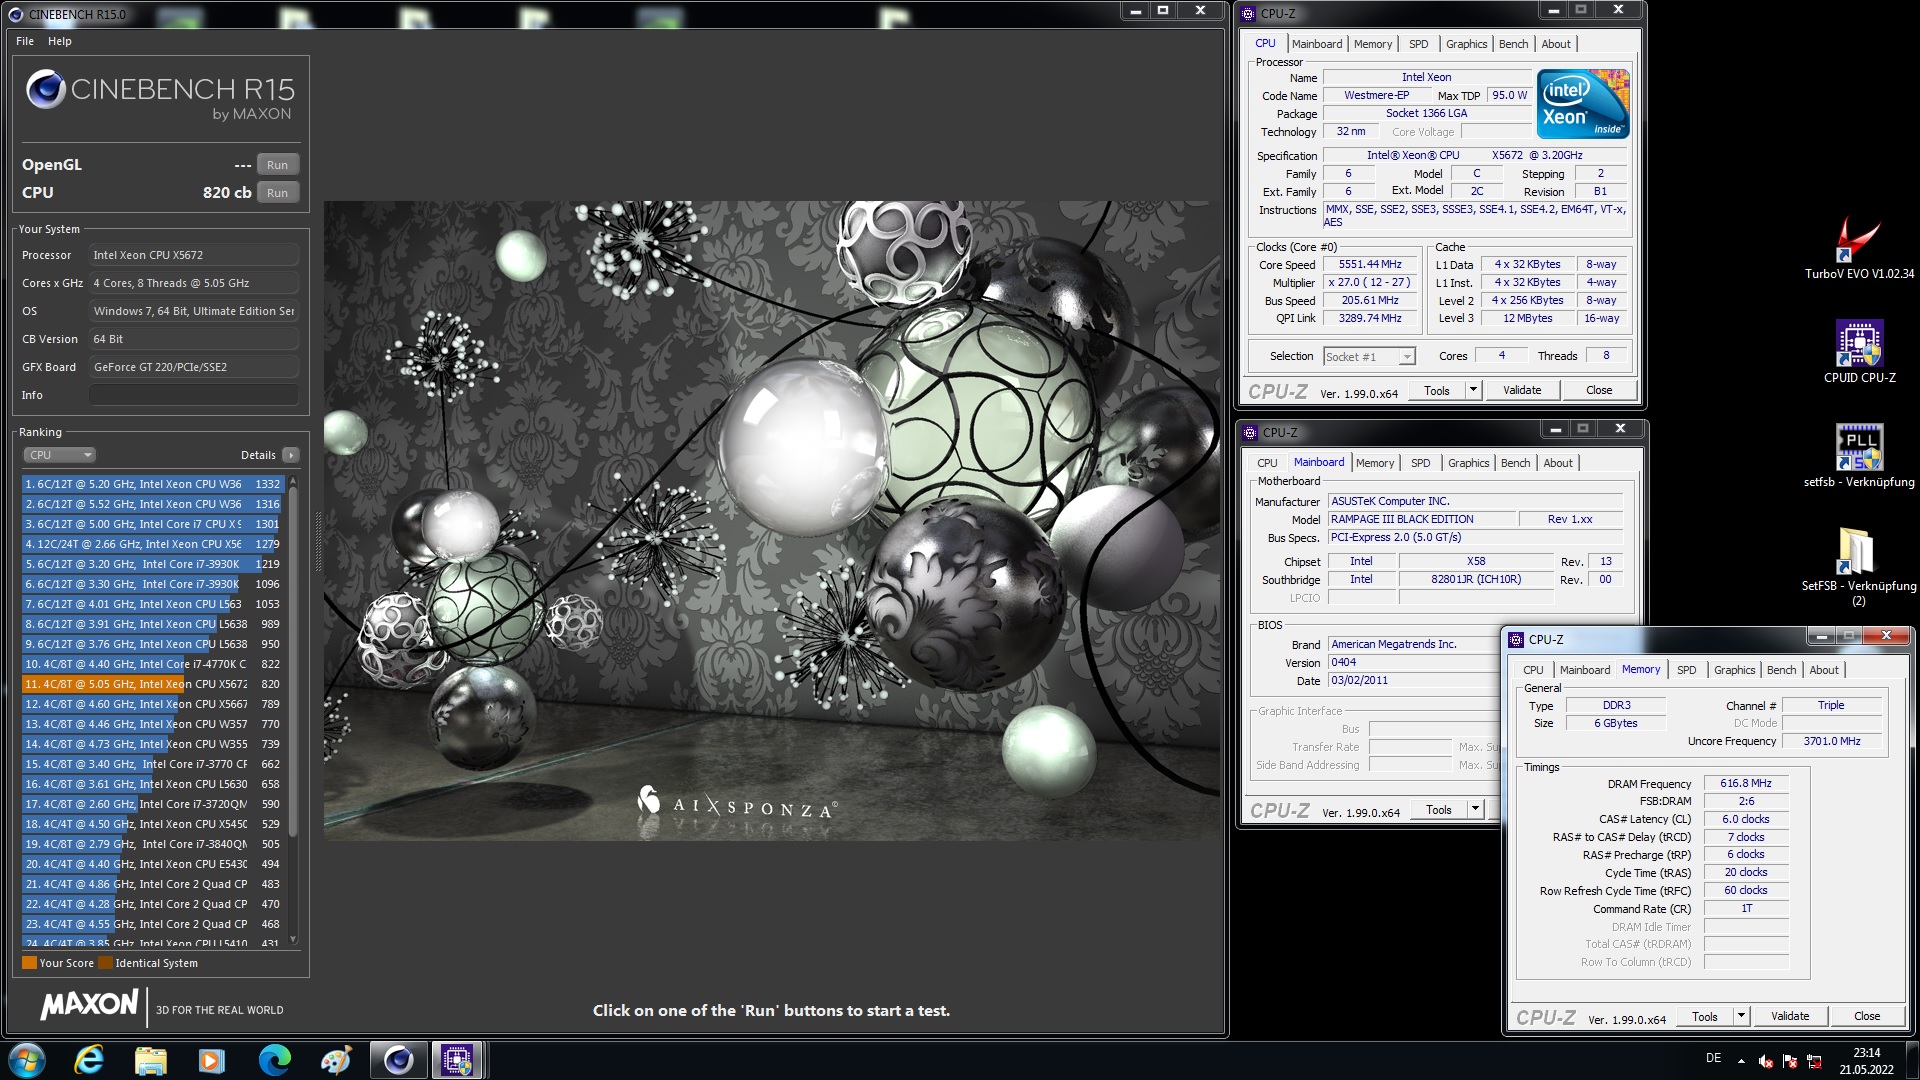This screenshot has width=1920, height=1080.
Task: Launch Microsoft Edge from taskbar
Action: click(x=274, y=1060)
